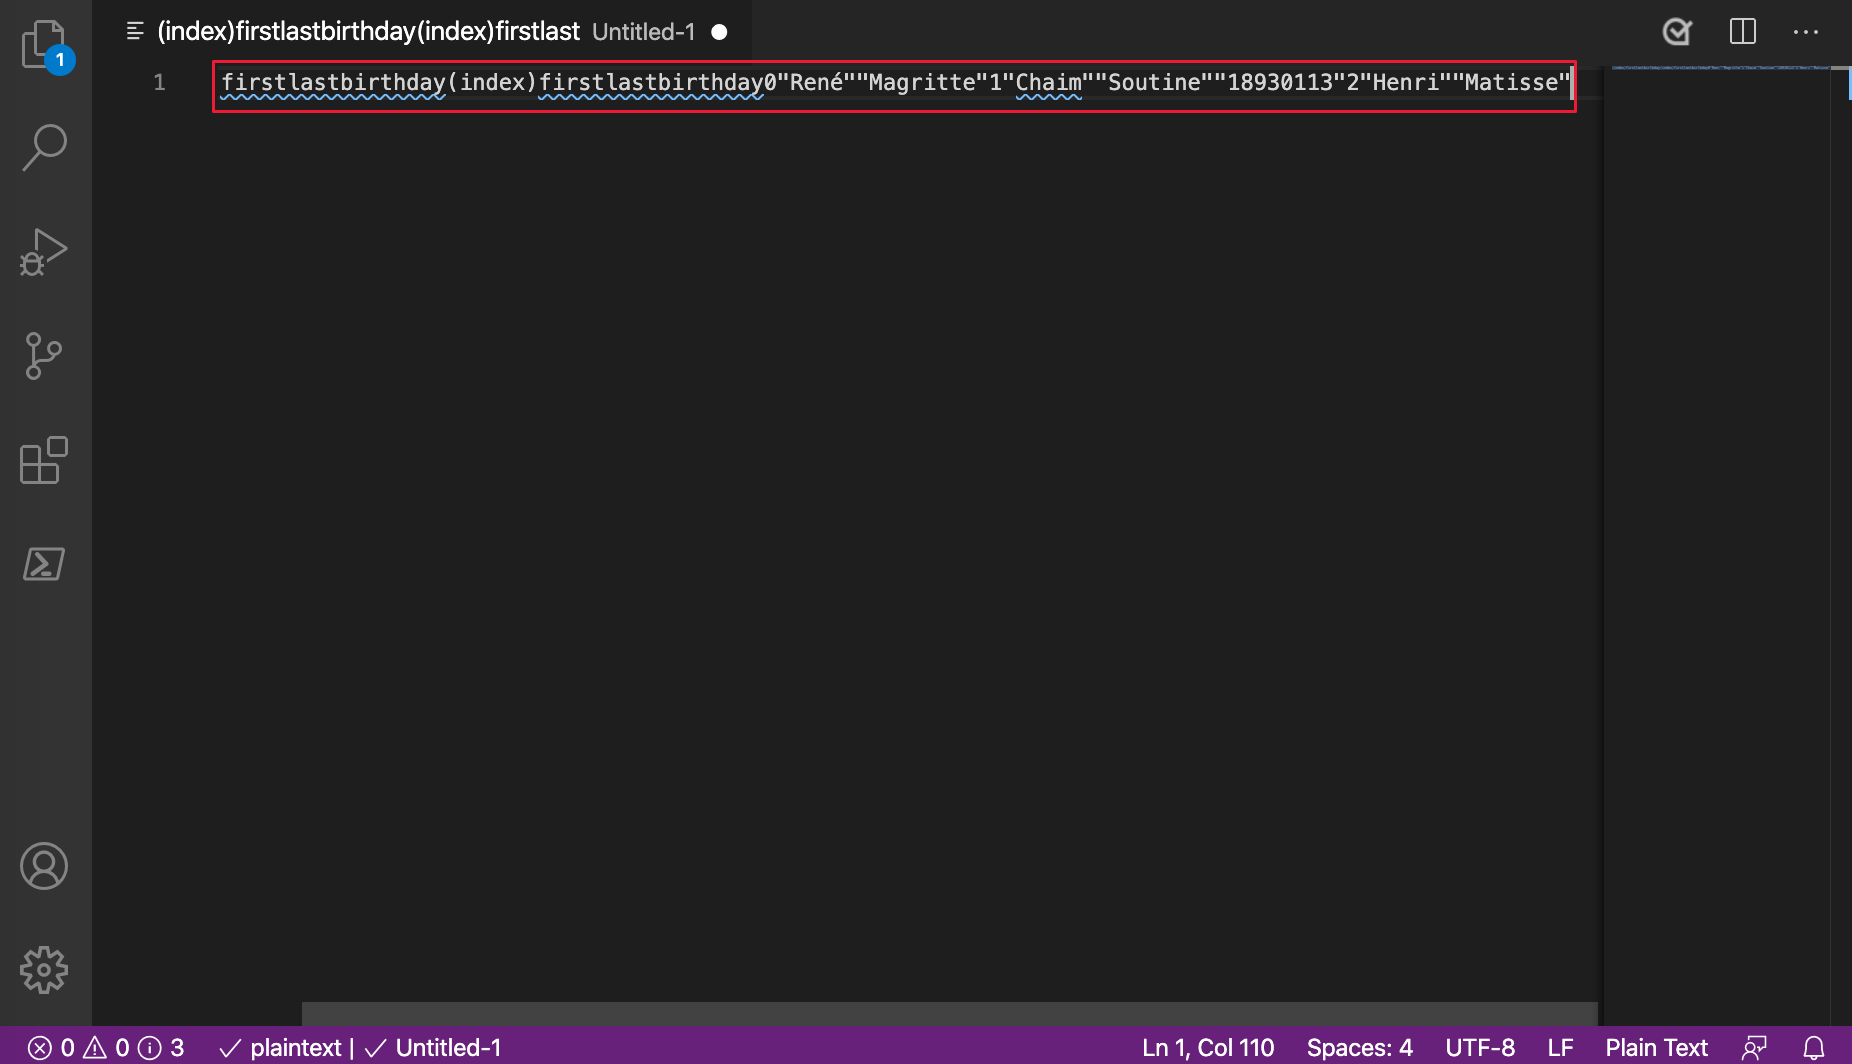This screenshot has height=1064, width=1852.
Task: Change indentation from Spaces: 4
Action: click(x=1359, y=1047)
